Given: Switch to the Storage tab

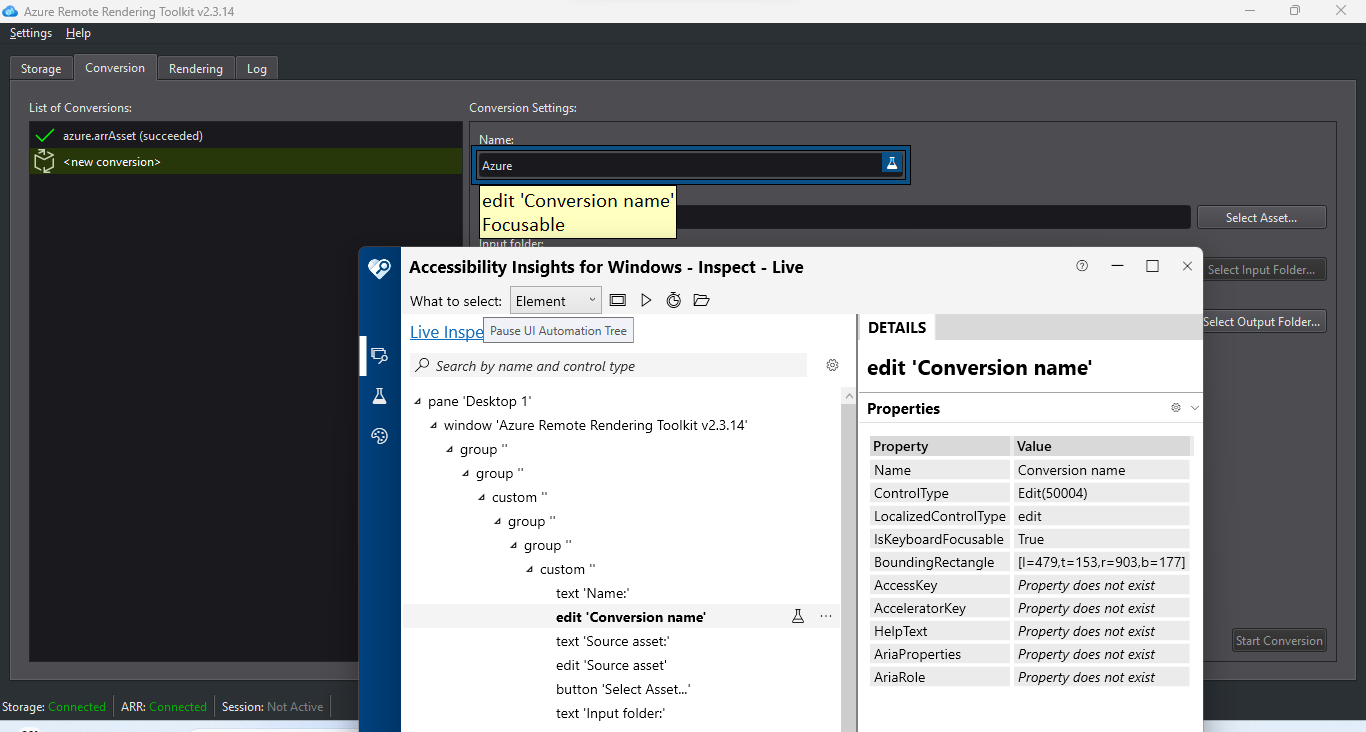Looking at the screenshot, I should click(x=41, y=69).
